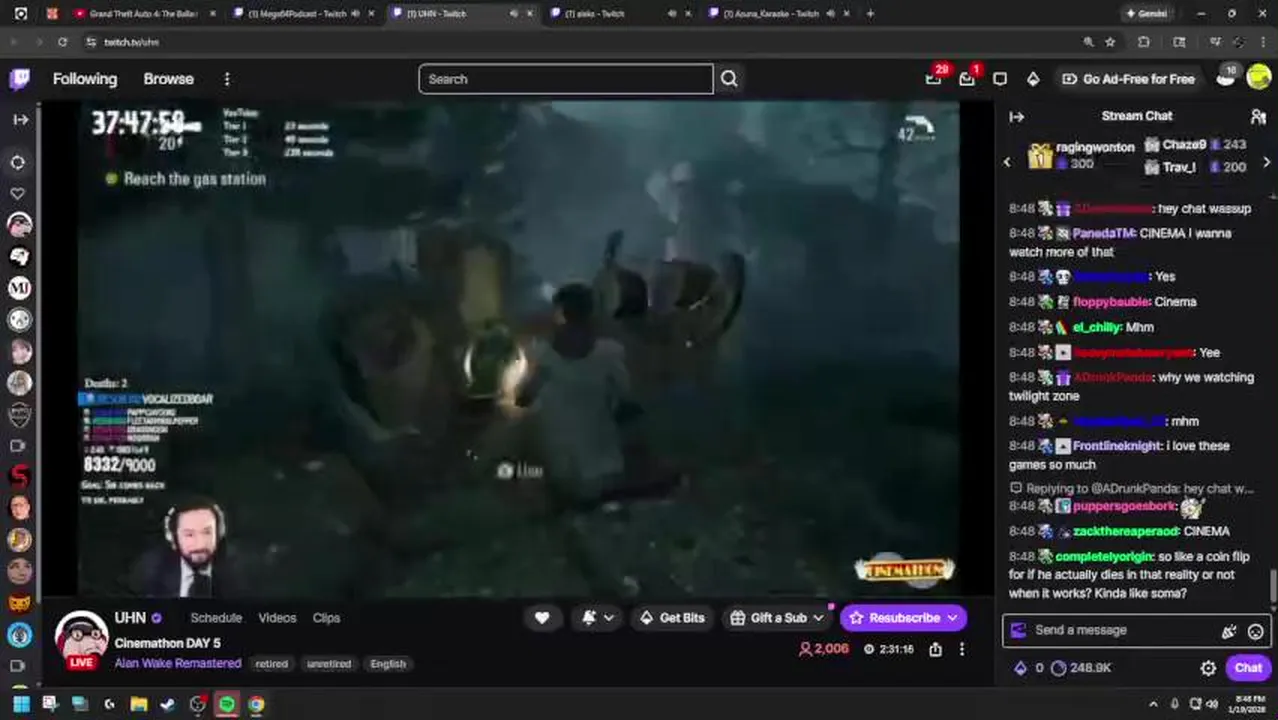Mute the Asuna_Karaoke tab audio icon
The height and width of the screenshot is (720, 1278).
click(829, 14)
